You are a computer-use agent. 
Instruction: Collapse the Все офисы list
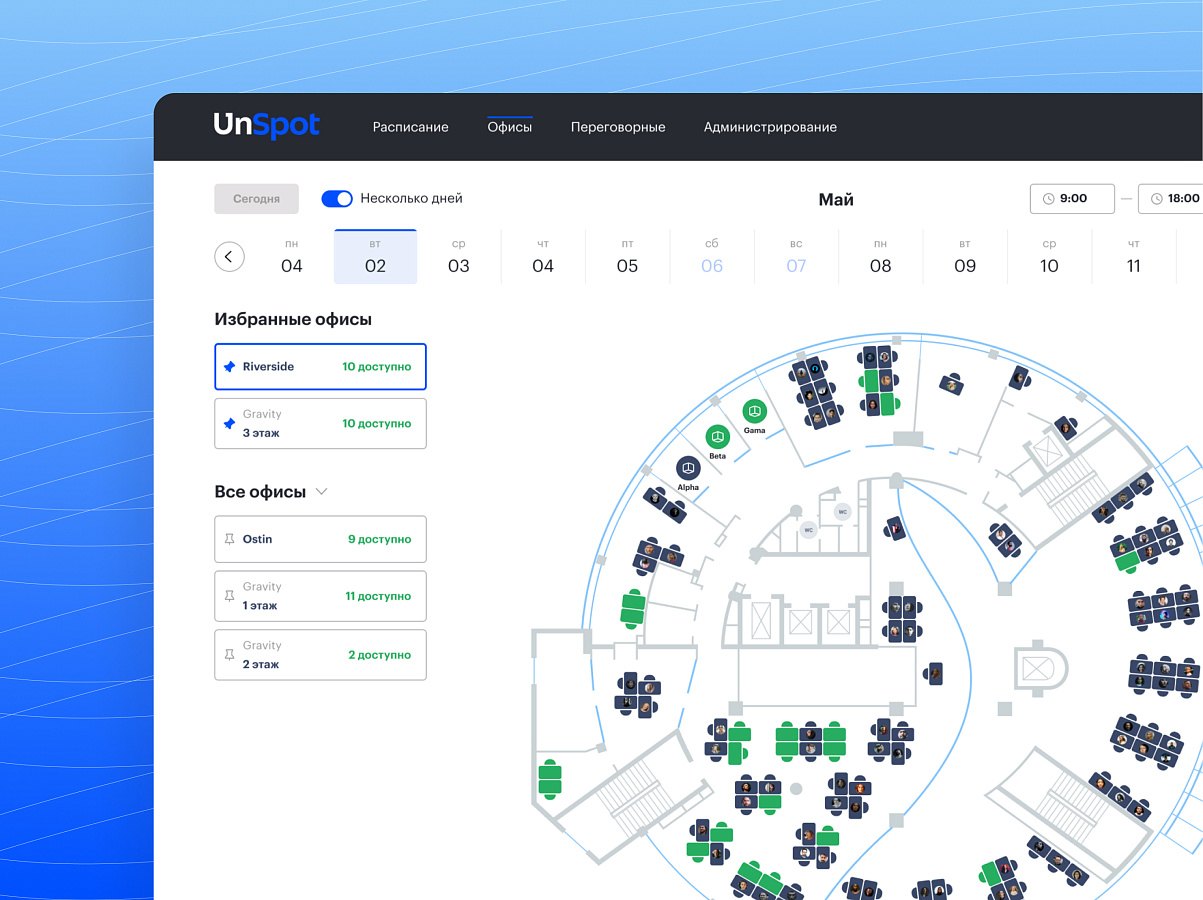click(321, 492)
